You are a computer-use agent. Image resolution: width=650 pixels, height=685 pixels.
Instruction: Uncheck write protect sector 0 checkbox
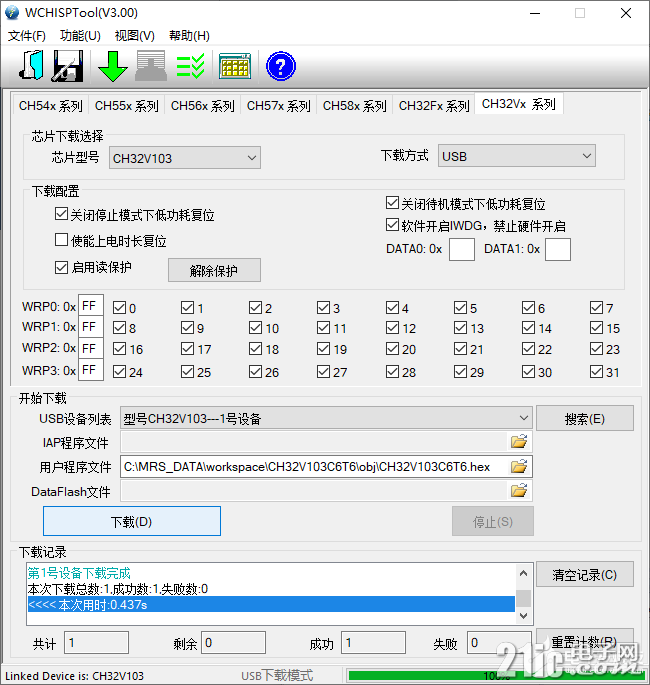pyautogui.click(x=119, y=308)
